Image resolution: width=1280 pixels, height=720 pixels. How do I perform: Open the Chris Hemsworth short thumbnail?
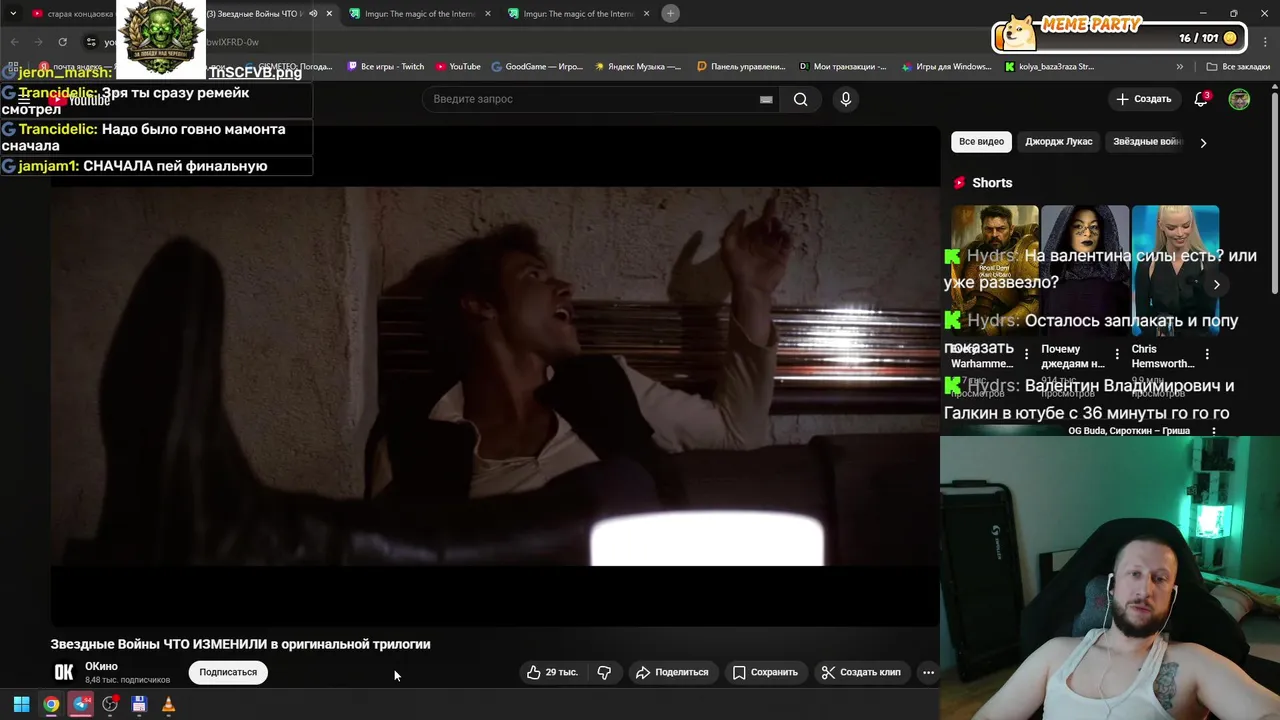tap(1175, 272)
